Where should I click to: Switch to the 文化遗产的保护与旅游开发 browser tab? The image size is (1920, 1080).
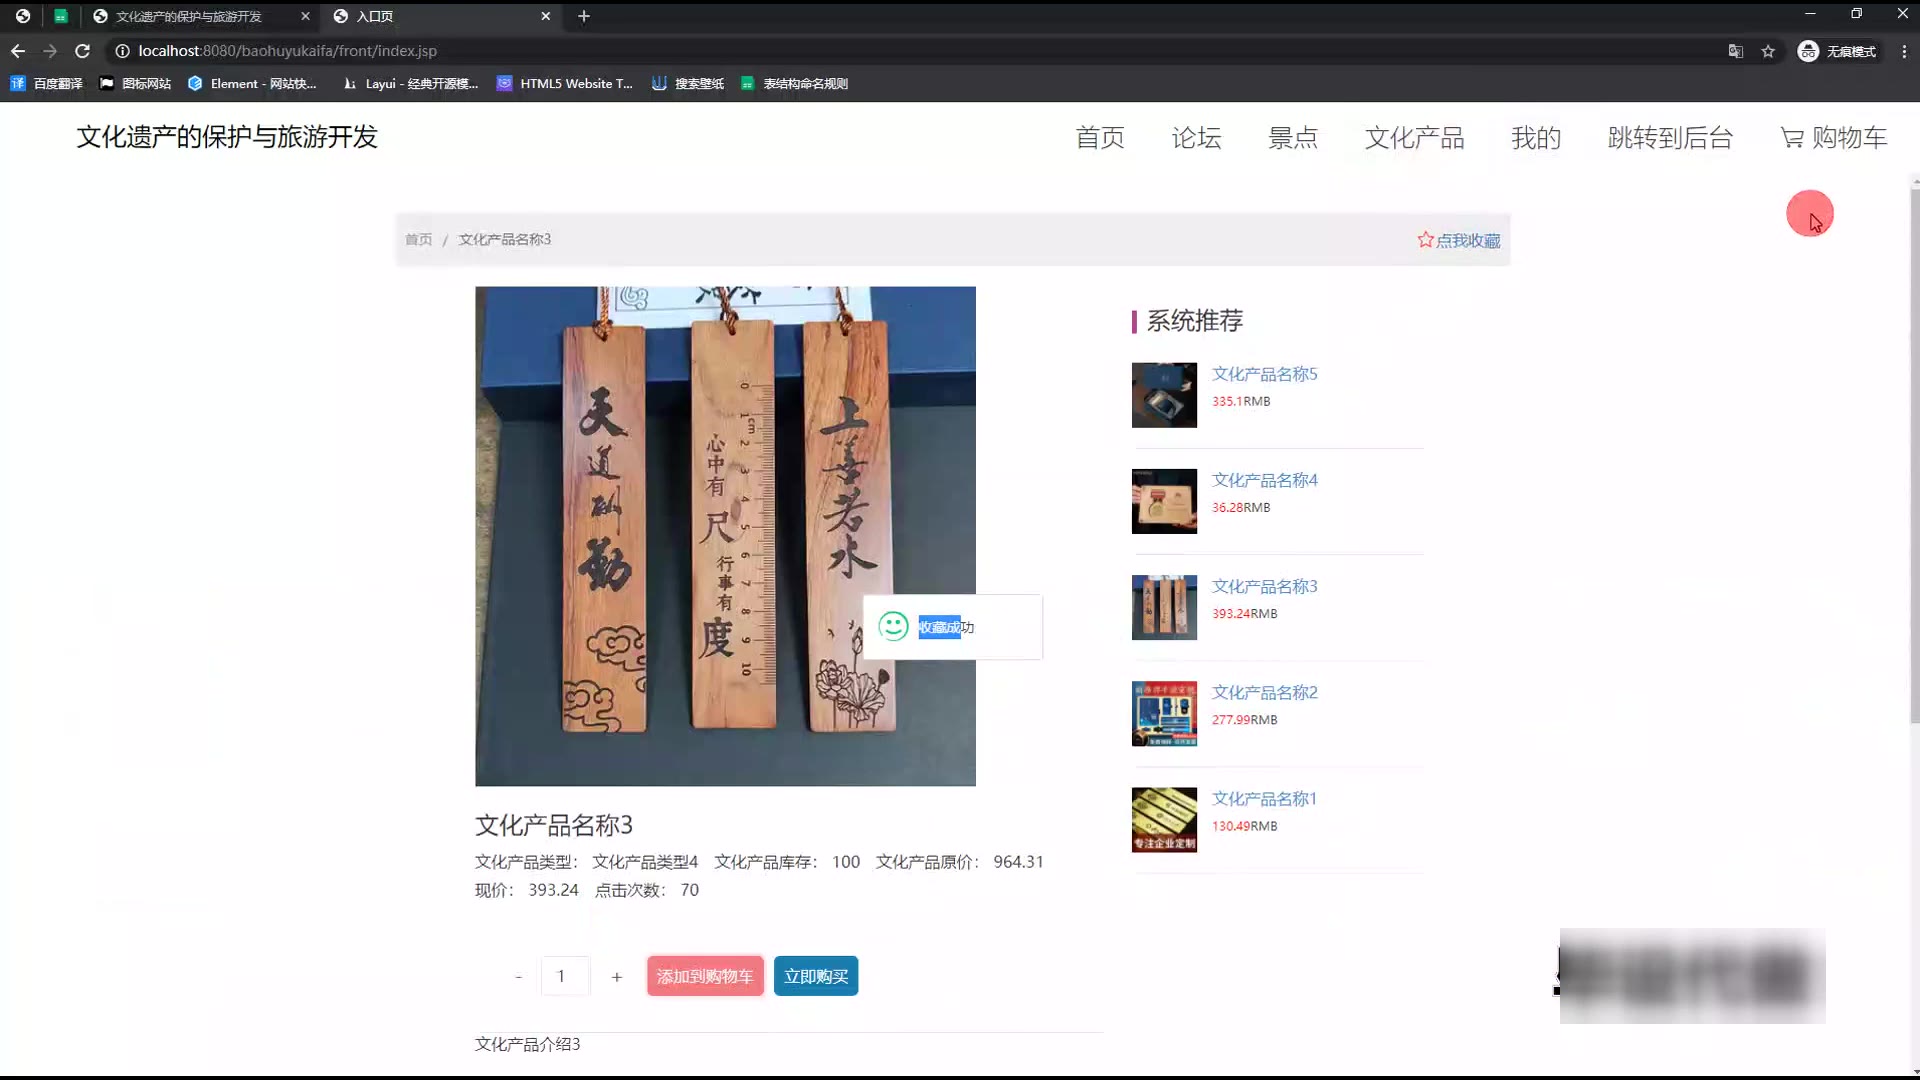pyautogui.click(x=190, y=16)
